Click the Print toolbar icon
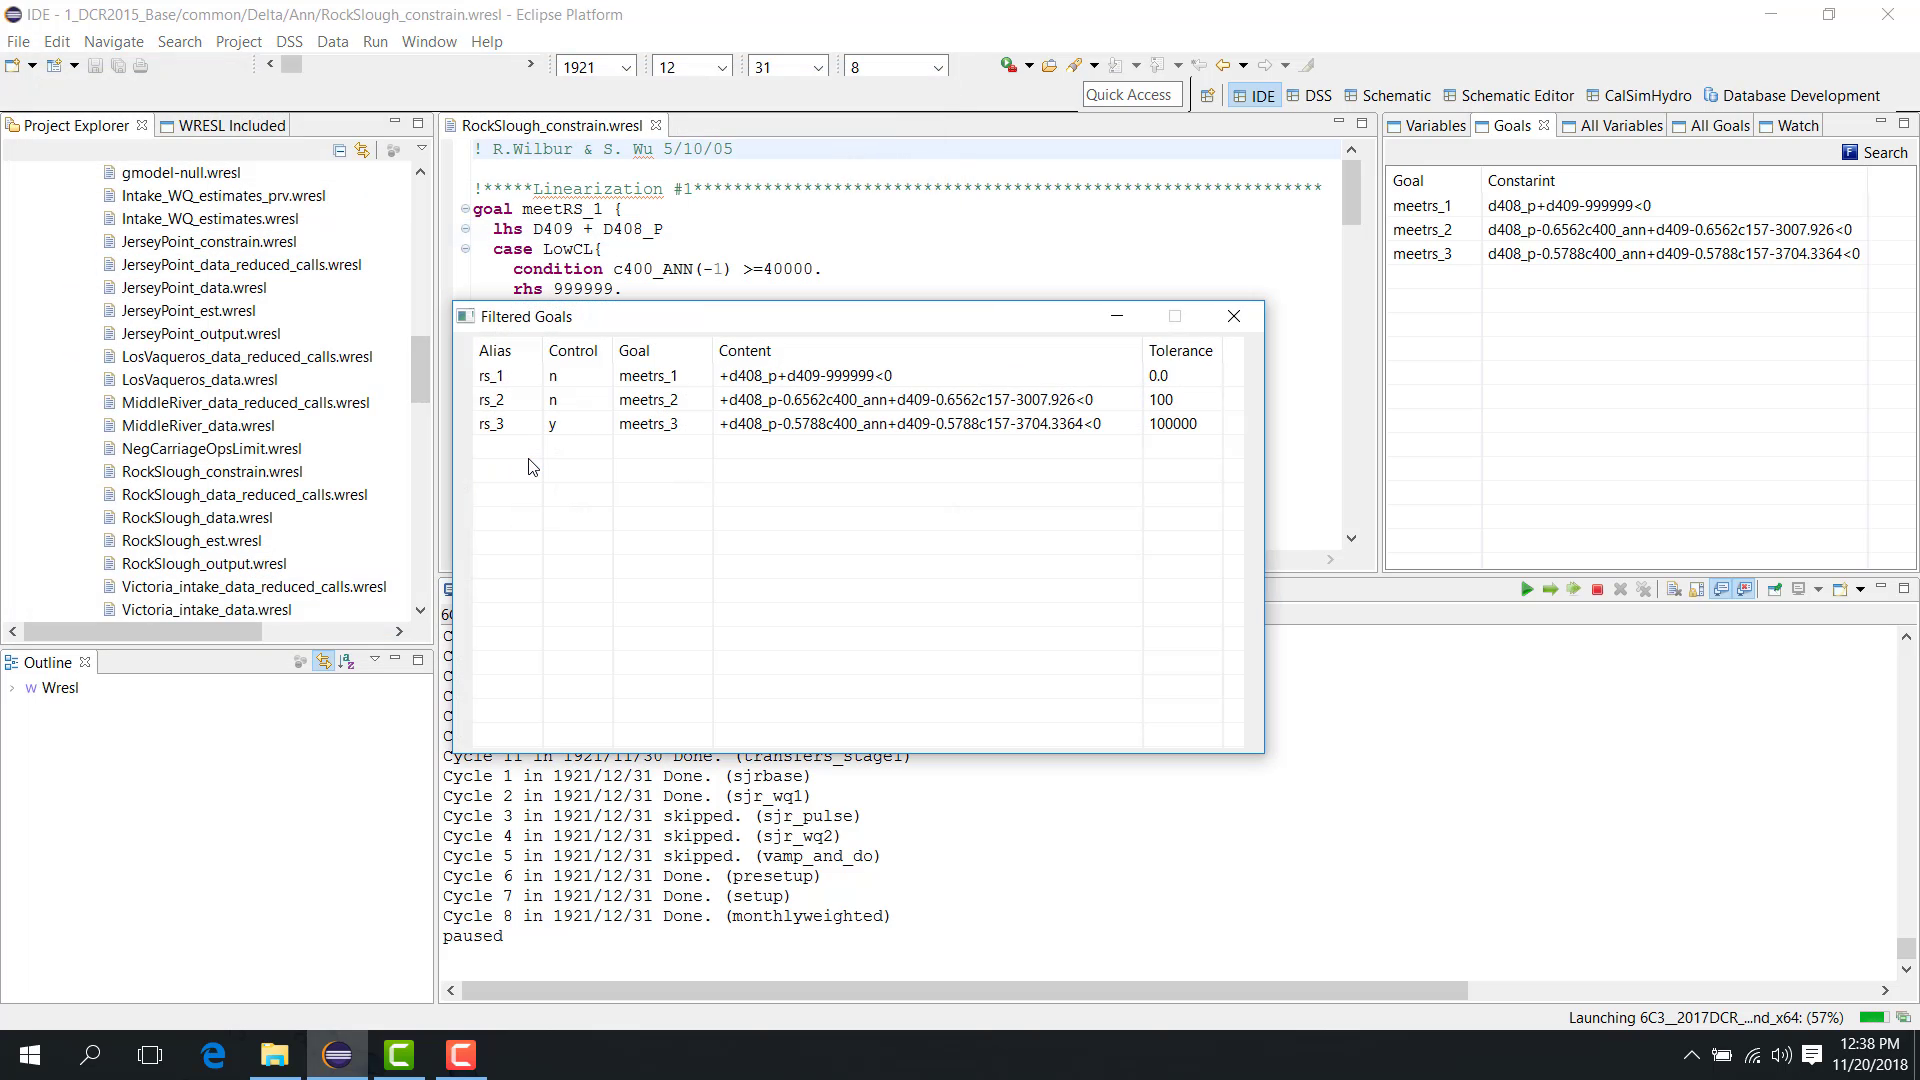The height and width of the screenshot is (1080, 1920). coord(140,66)
